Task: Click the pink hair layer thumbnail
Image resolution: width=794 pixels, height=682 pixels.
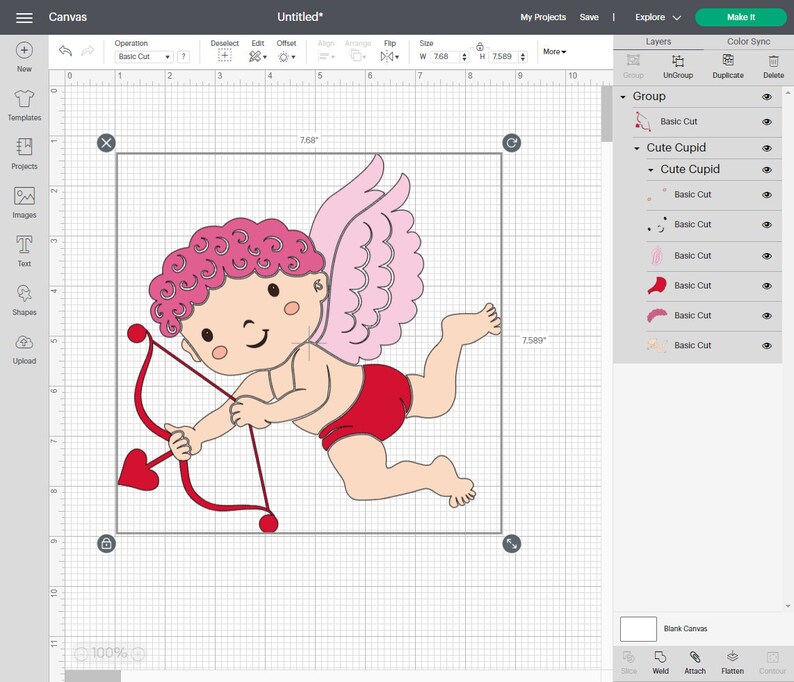Action: pos(657,315)
